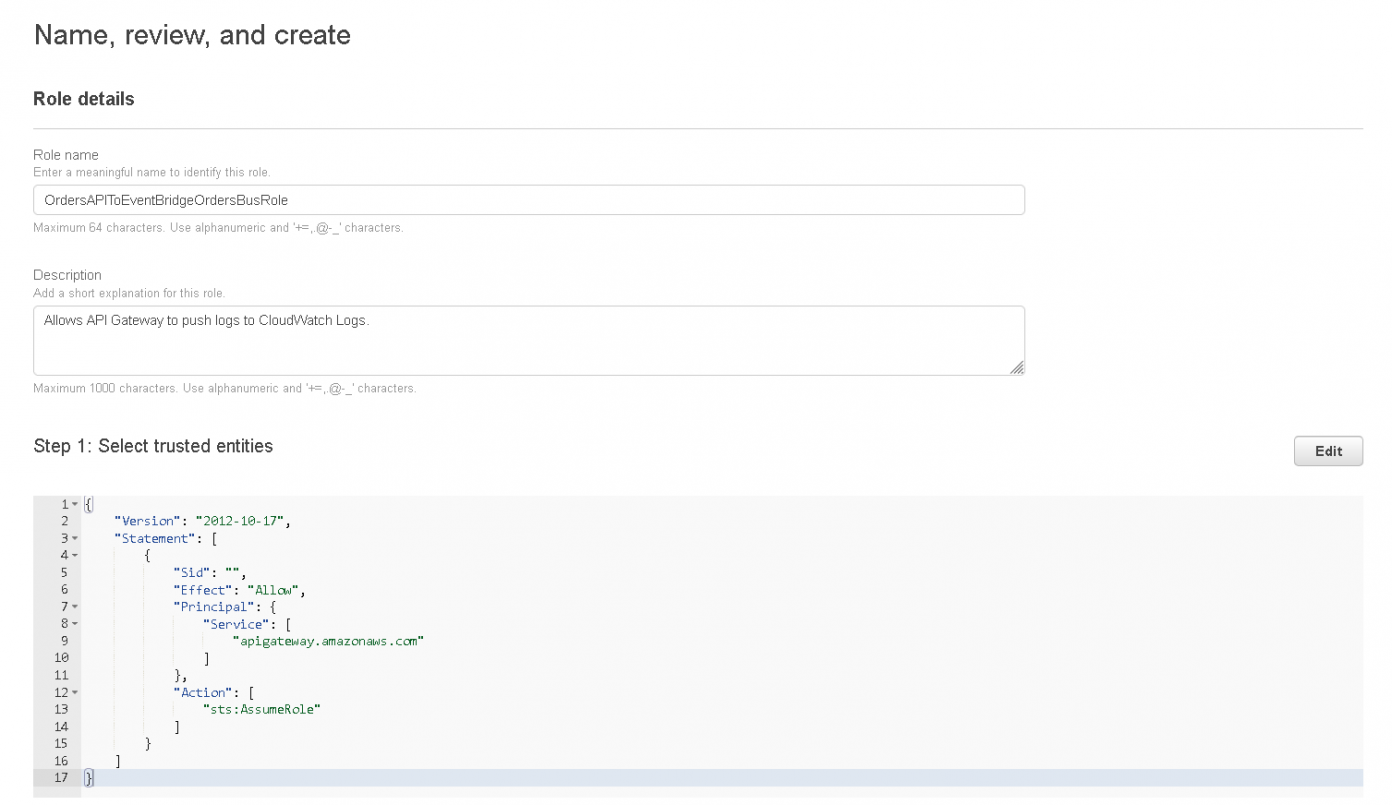Place cursor on apigateway.amazonaws.com value
Image resolution: width=1392 pixels, height=805 pixels.
[x=328, y=641]
